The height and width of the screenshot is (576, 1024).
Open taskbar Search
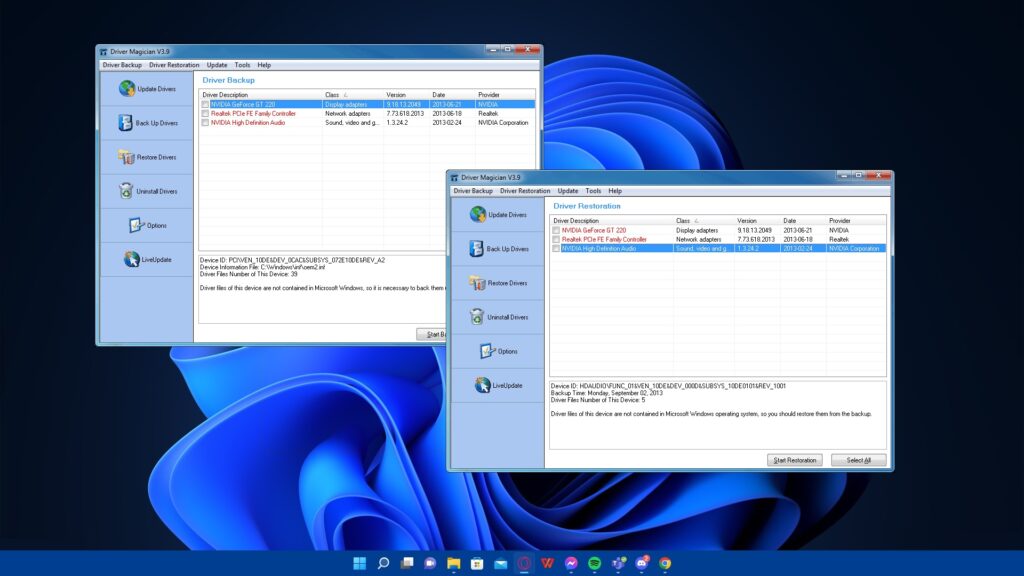tap(383, 563)
